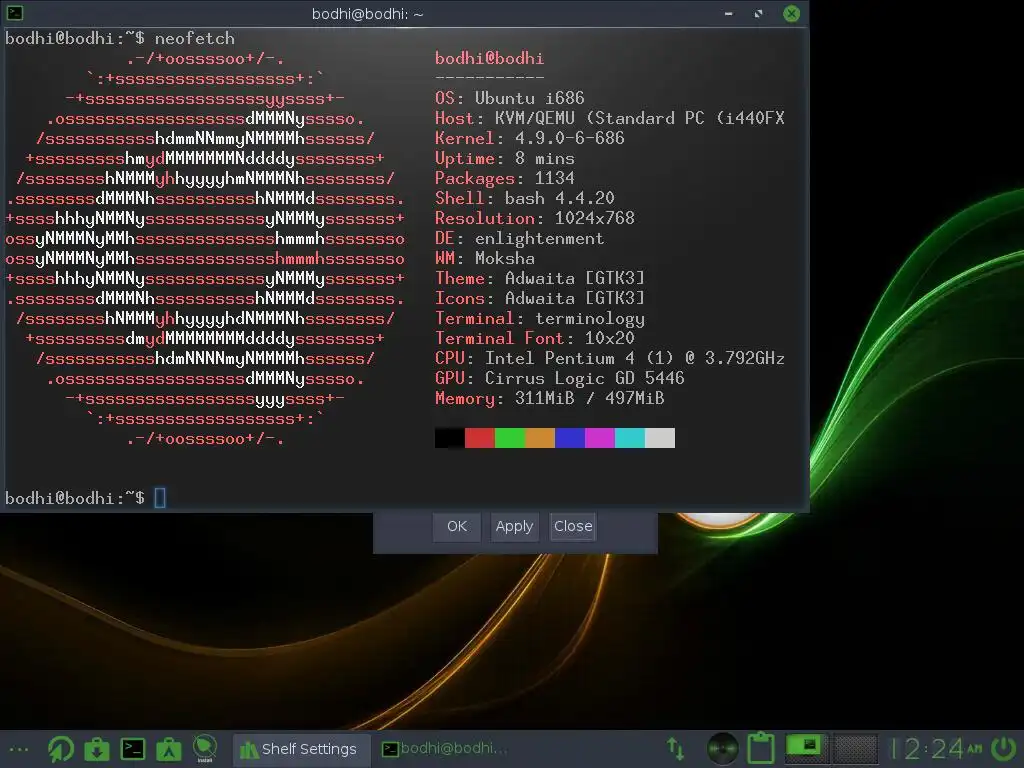Click OK in Shelf Settings dialog

[456, 526]
